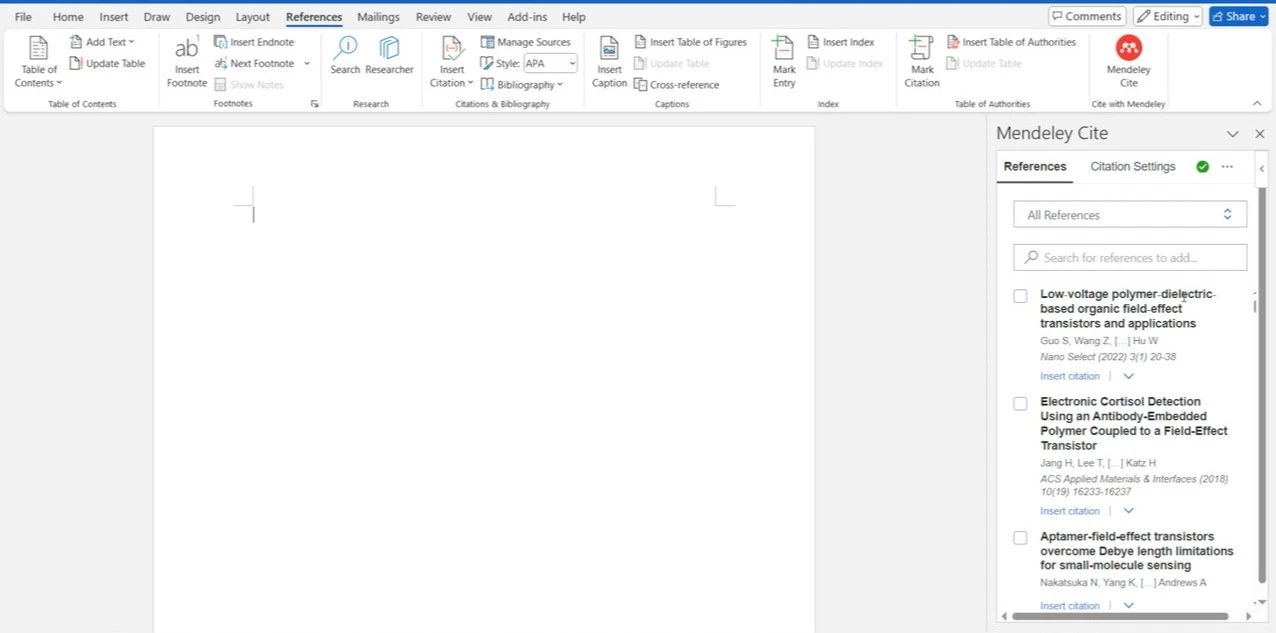Open the Search research tool

[345, 55]
